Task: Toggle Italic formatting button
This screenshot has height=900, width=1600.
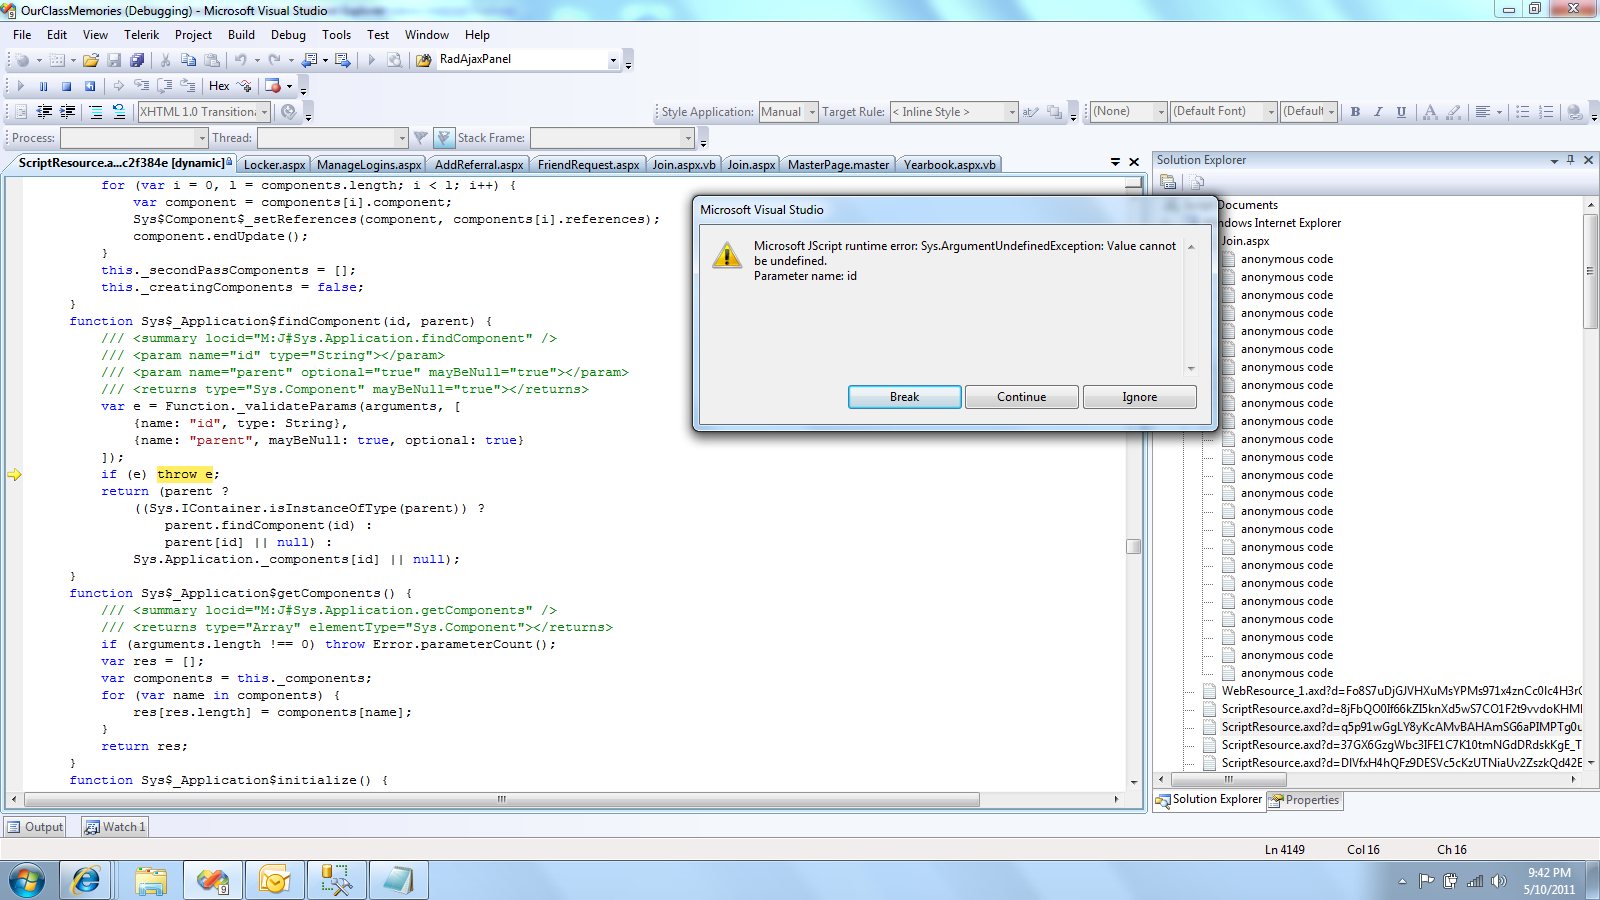Action: (1378, 112)
